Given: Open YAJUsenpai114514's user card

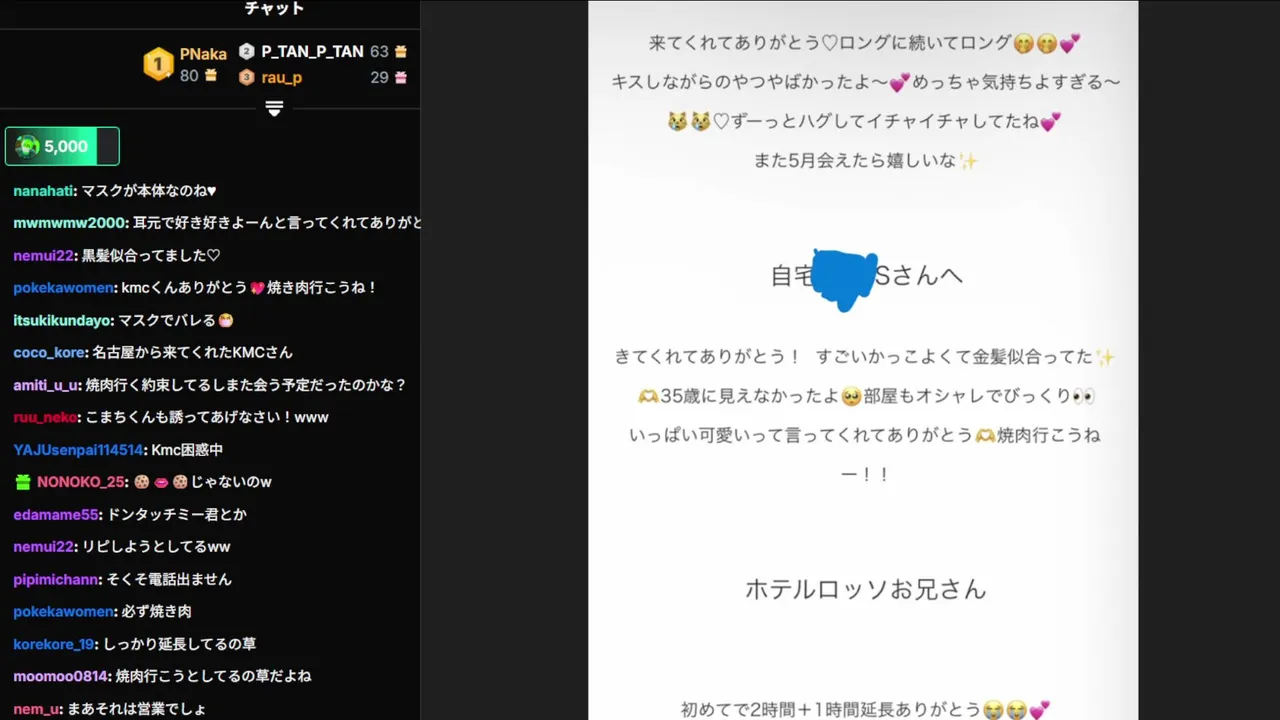Looking at the screenshot, I should [x=79, y=450].
